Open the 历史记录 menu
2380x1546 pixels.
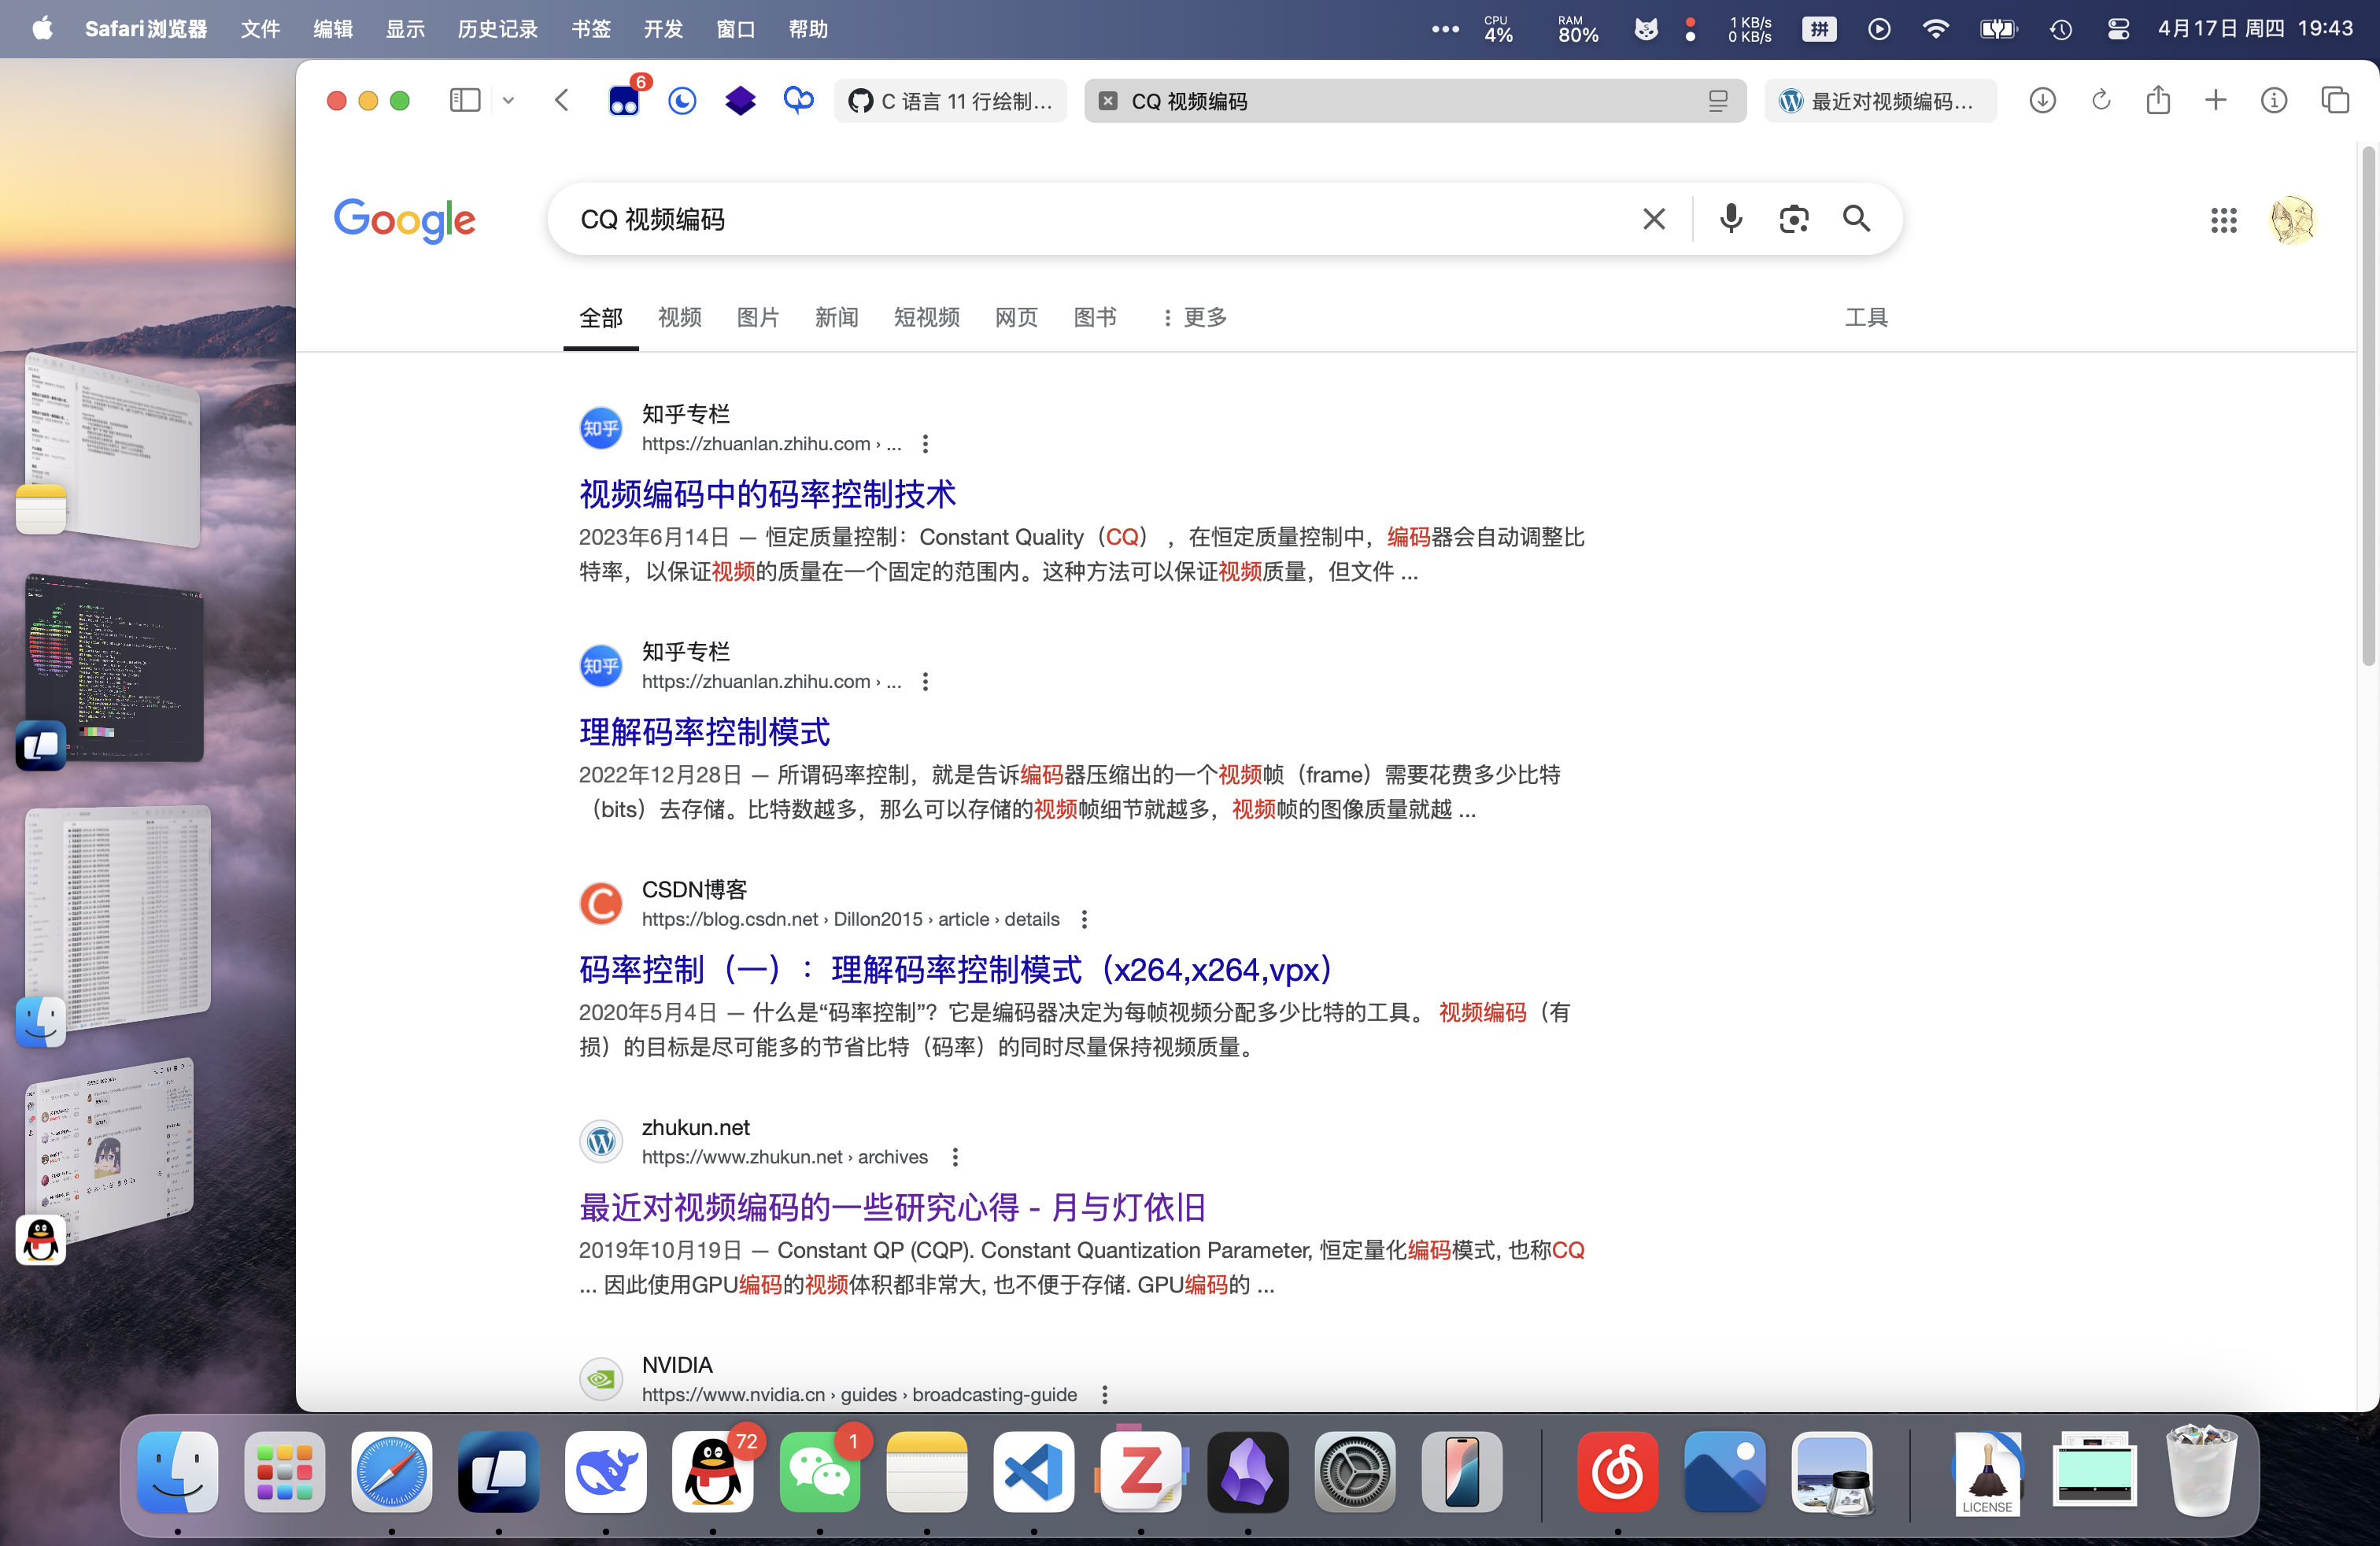[x=497, y=29]
